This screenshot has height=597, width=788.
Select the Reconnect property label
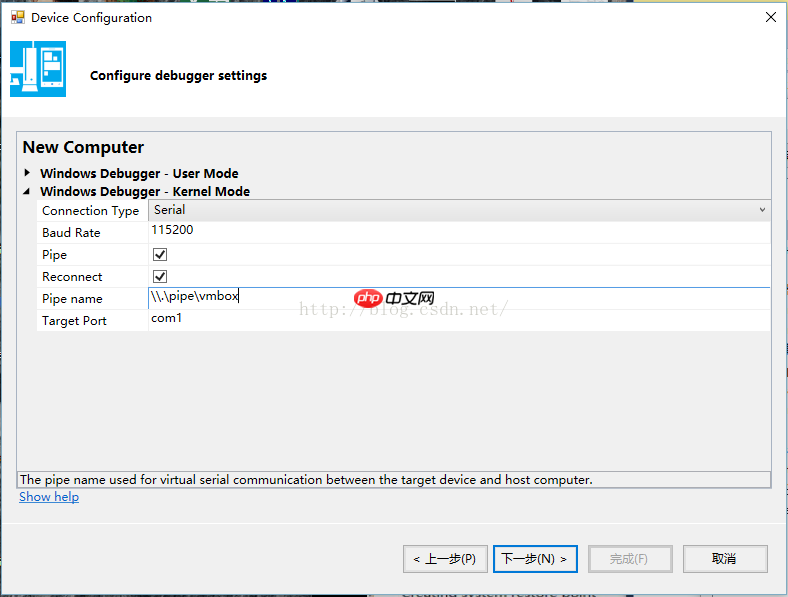click(x=72, y=277)
